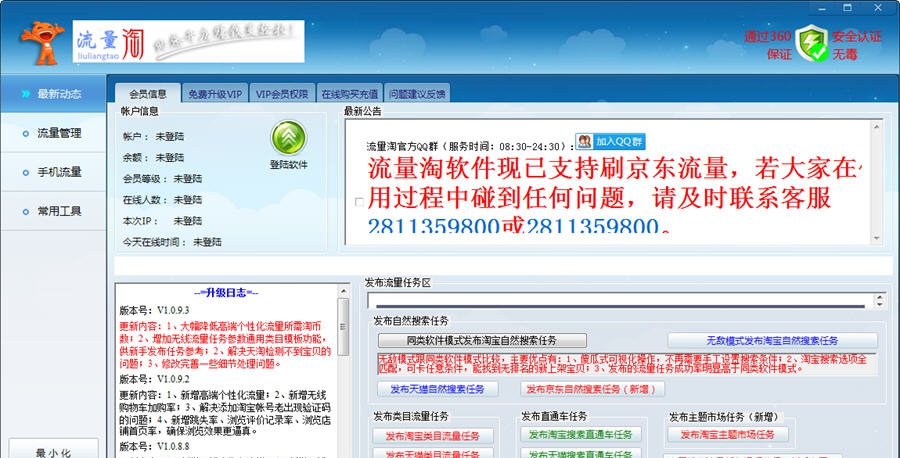Toggle the checkbox in the announcement box
900x458 pixels.
(x=359, y=202)
